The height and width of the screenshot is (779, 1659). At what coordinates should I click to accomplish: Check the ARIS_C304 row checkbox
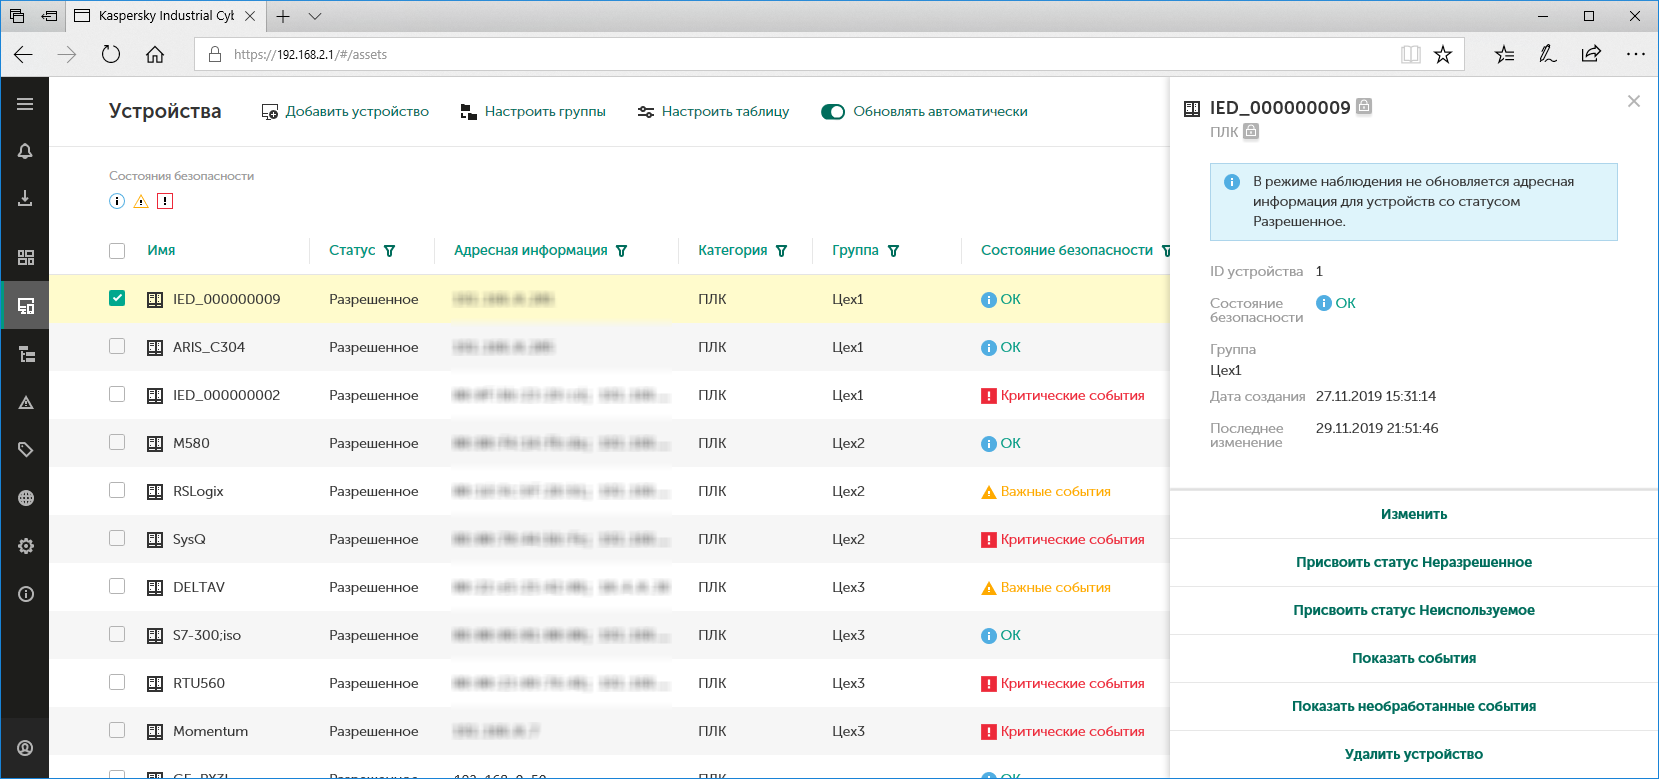pos(117,346)
